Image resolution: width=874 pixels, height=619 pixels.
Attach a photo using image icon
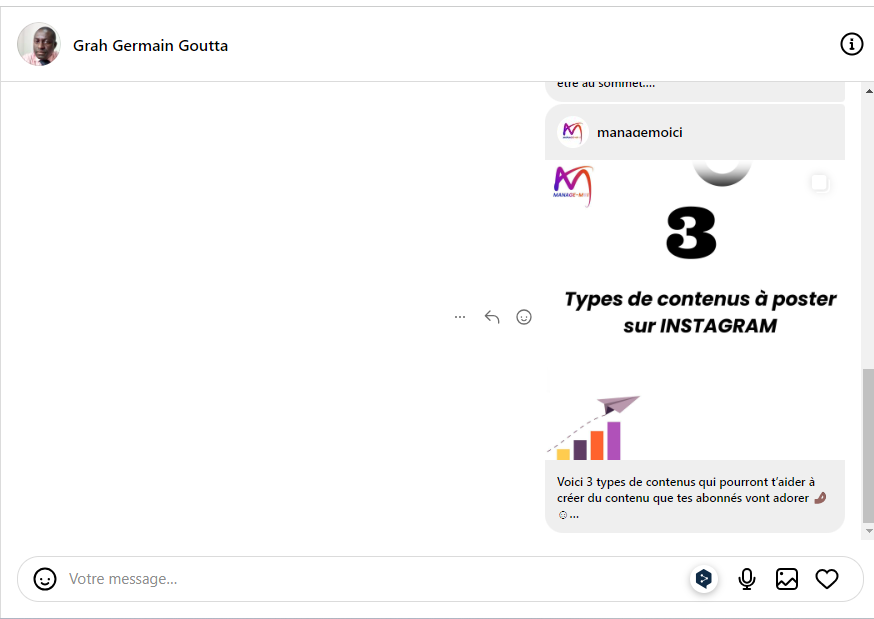point(787,579)
